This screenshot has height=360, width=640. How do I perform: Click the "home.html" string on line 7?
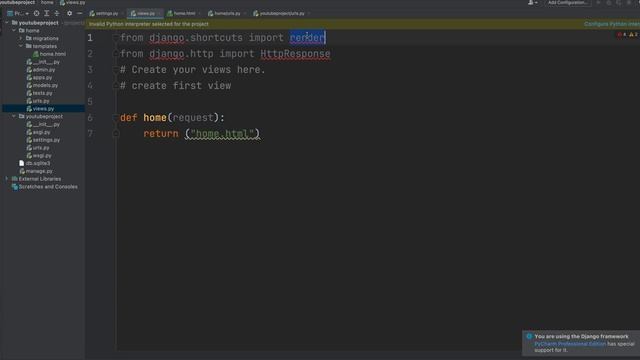click(x=222, y=133)
